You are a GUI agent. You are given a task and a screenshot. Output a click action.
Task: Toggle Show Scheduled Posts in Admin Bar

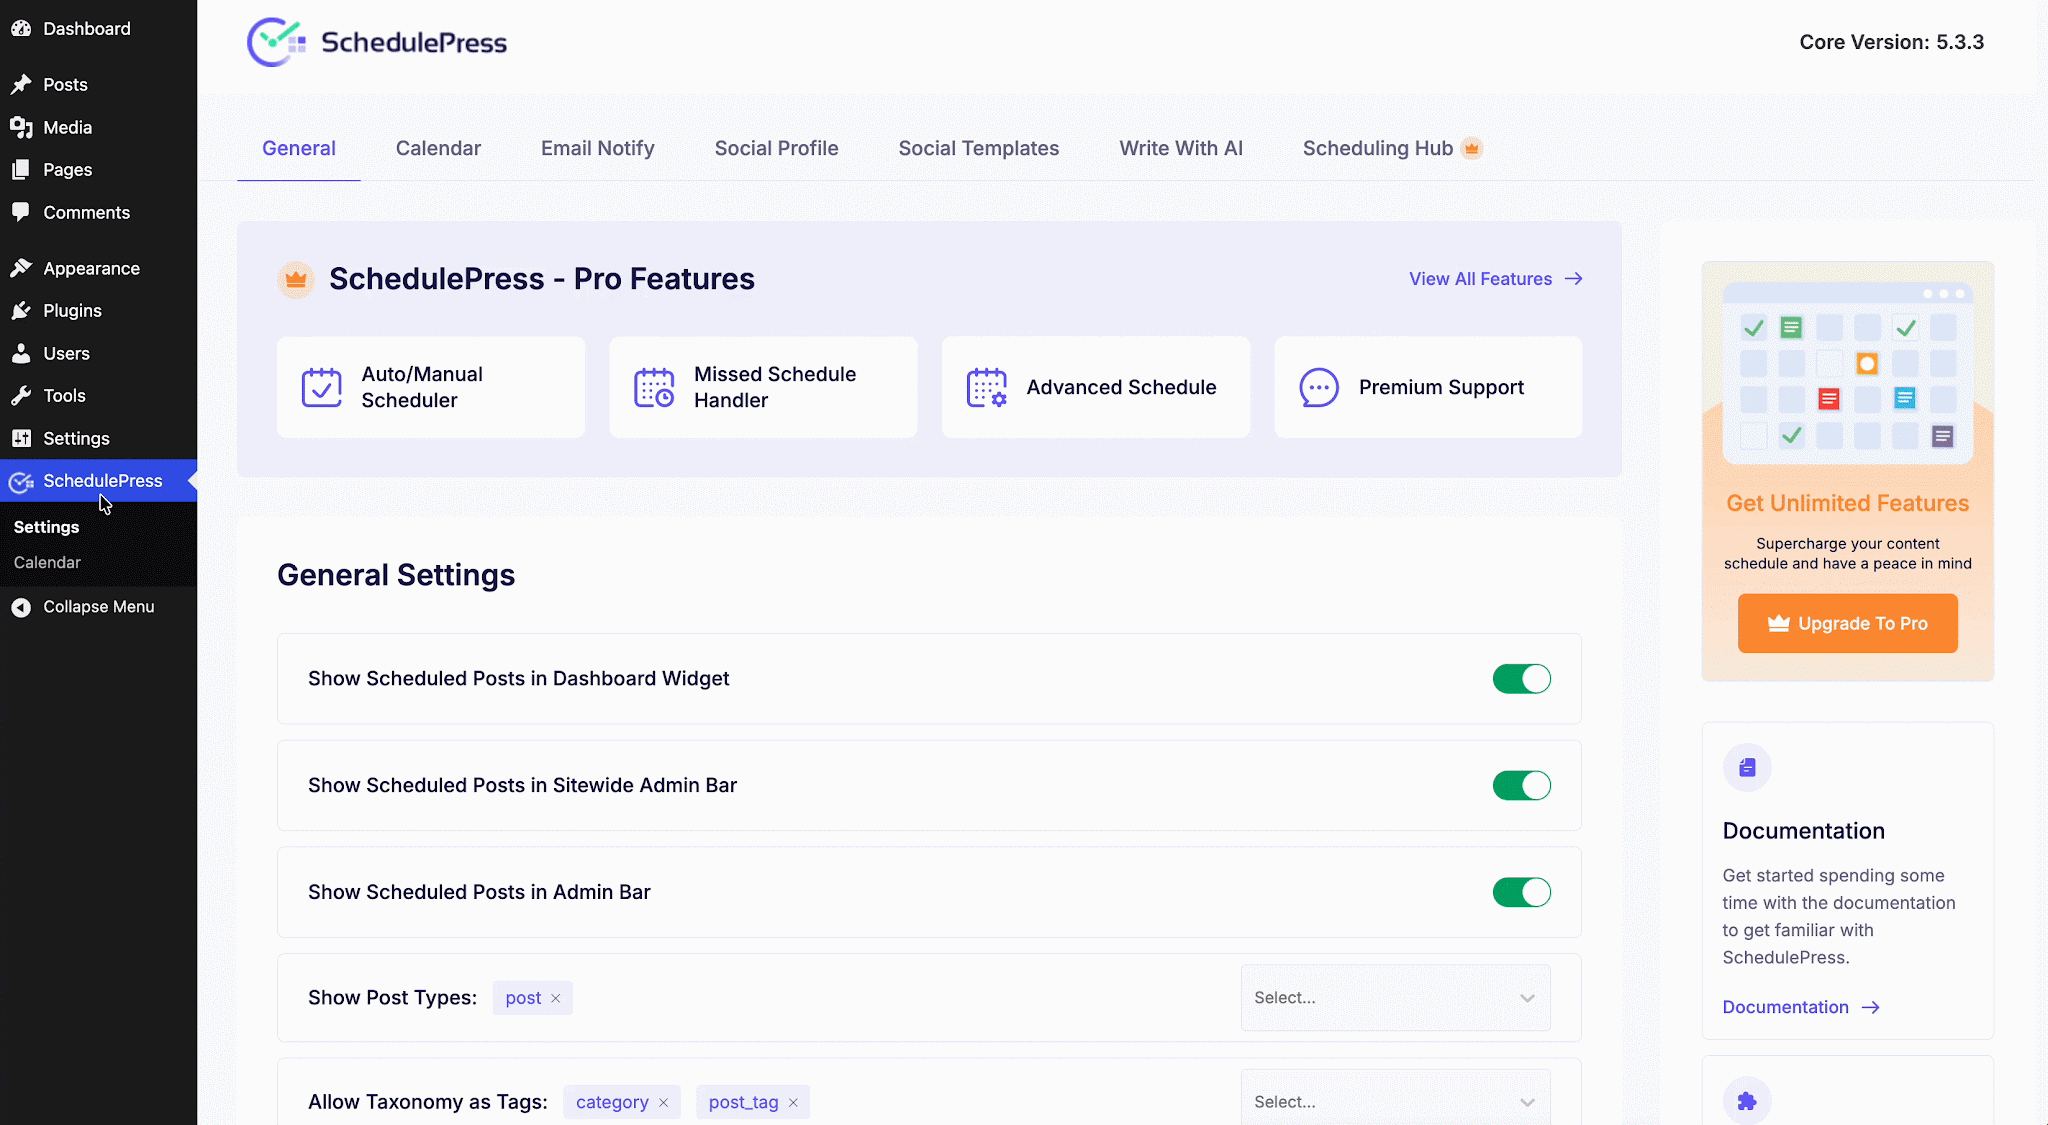1522,892
